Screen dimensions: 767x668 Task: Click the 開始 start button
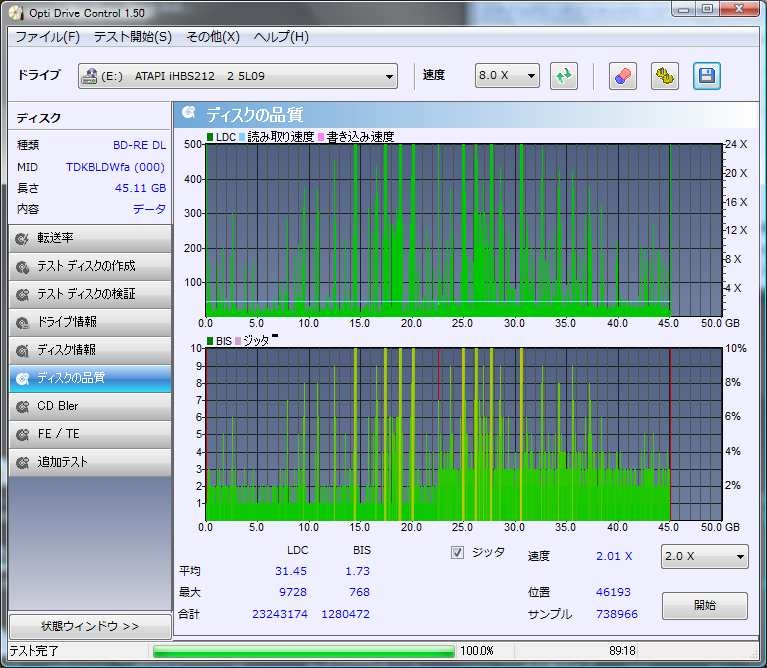pos(704,605)
